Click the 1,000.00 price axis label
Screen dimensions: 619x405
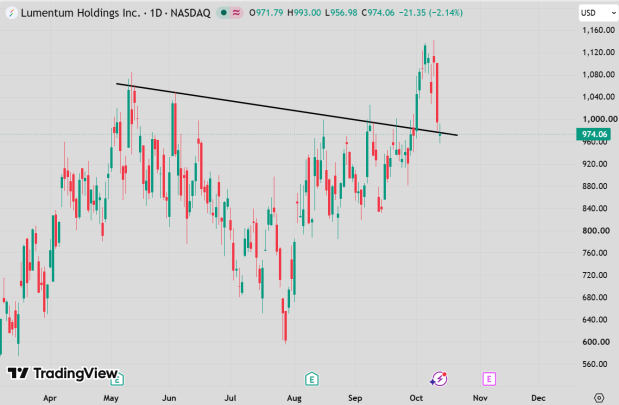(600, 119)
